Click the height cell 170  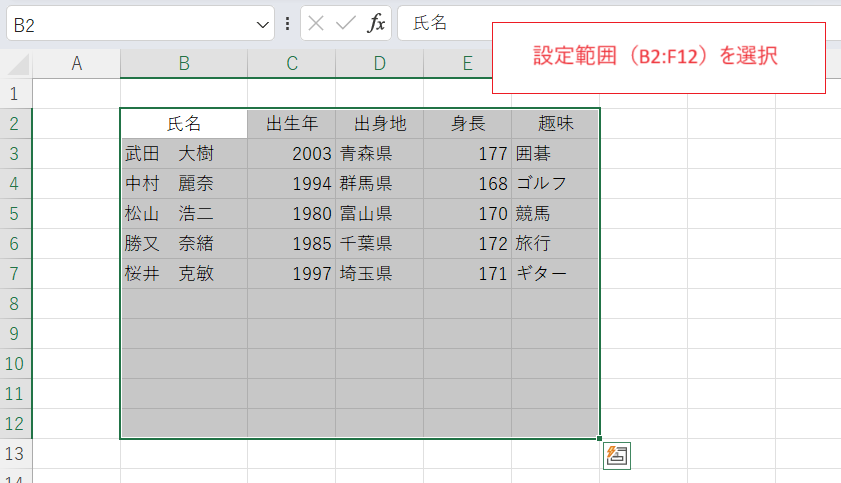468,214
